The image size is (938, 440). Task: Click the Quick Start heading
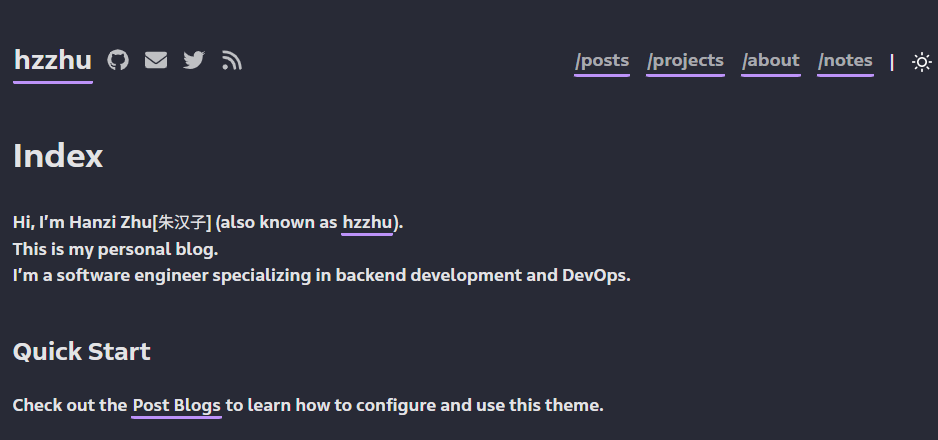[81, 352]
